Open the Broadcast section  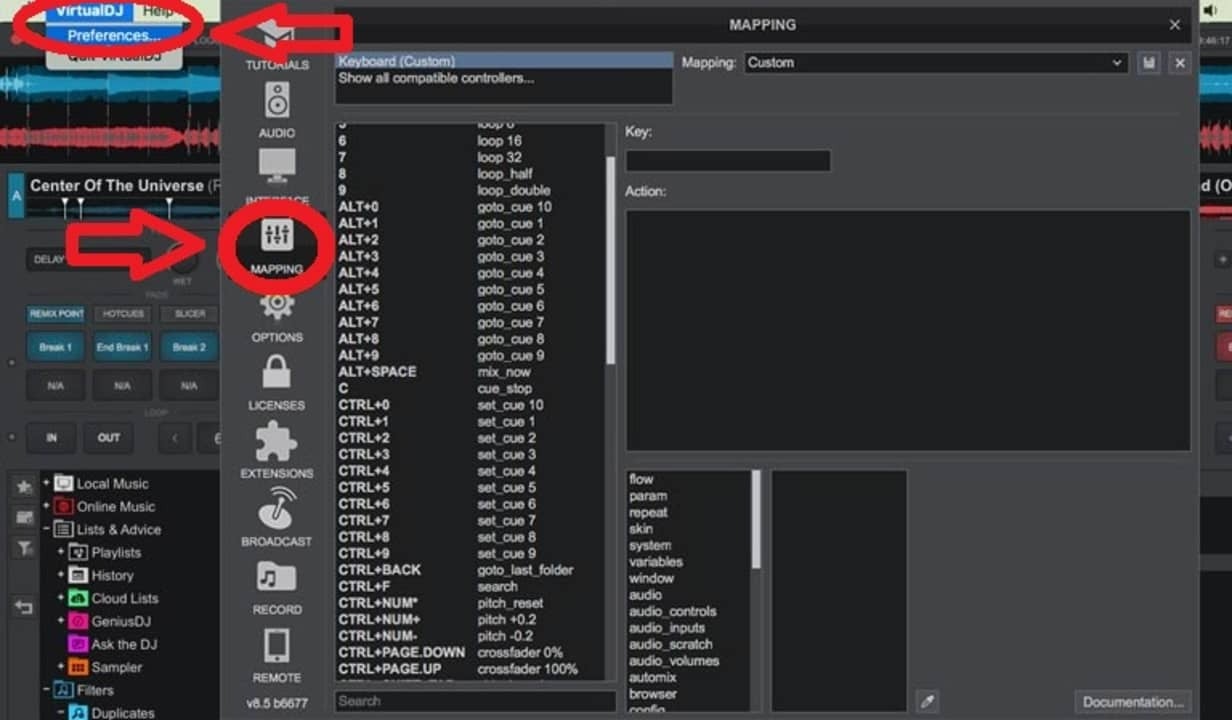click(x=277, y=516)
